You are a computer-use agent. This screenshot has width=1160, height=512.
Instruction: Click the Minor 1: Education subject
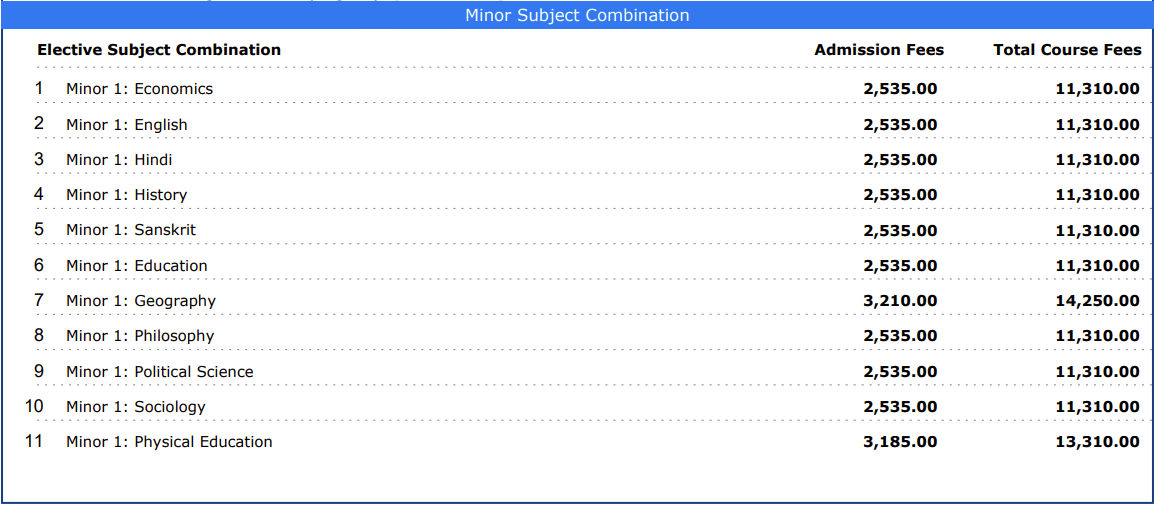click(x=137, y=266)
